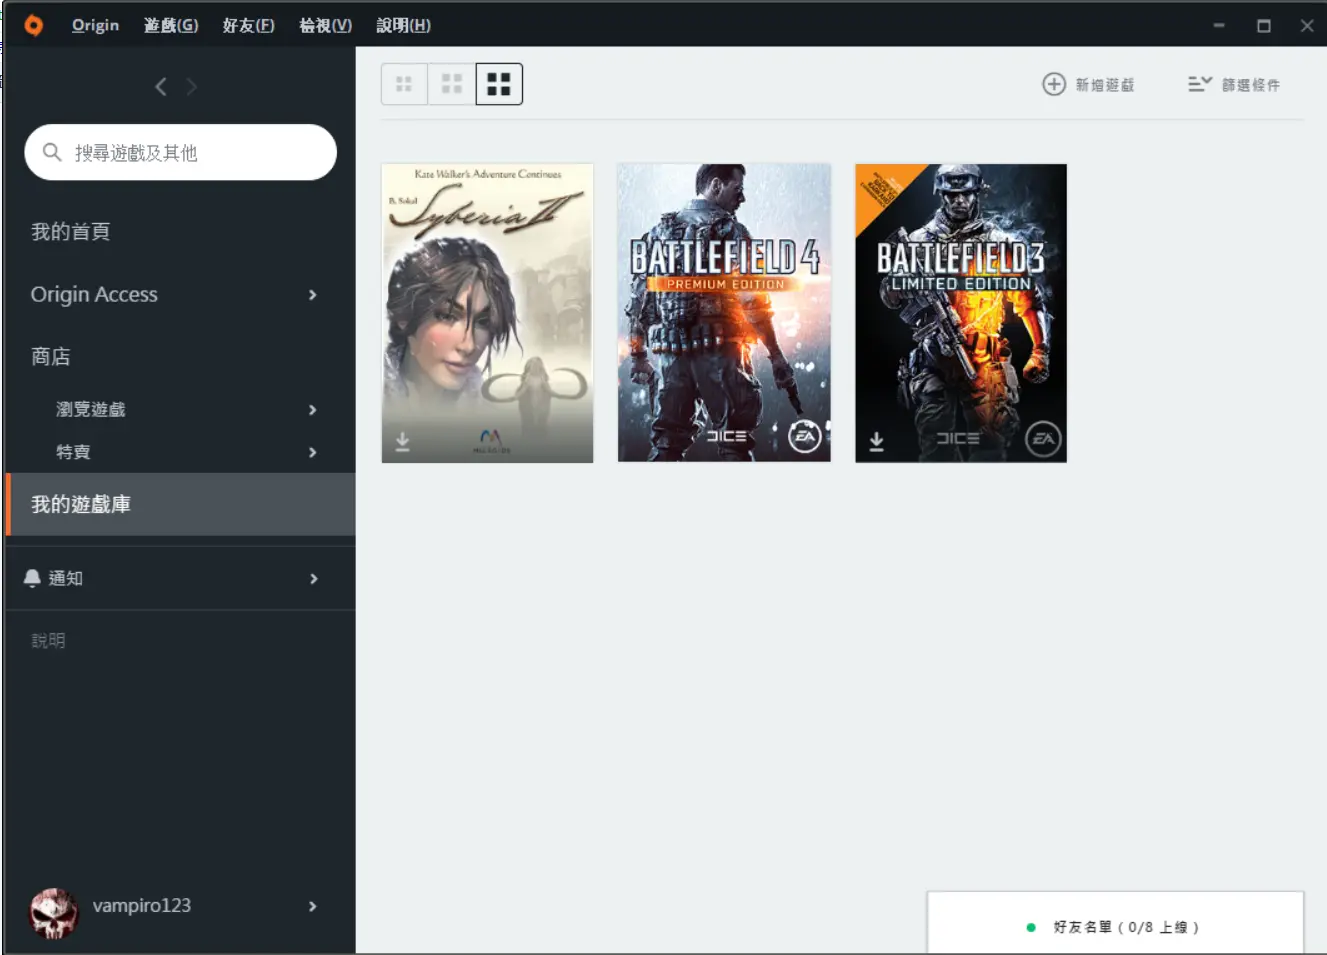Click the 新增遊戲 label
Viewport: 1327px width, 955px height.
coord(1105,85)
